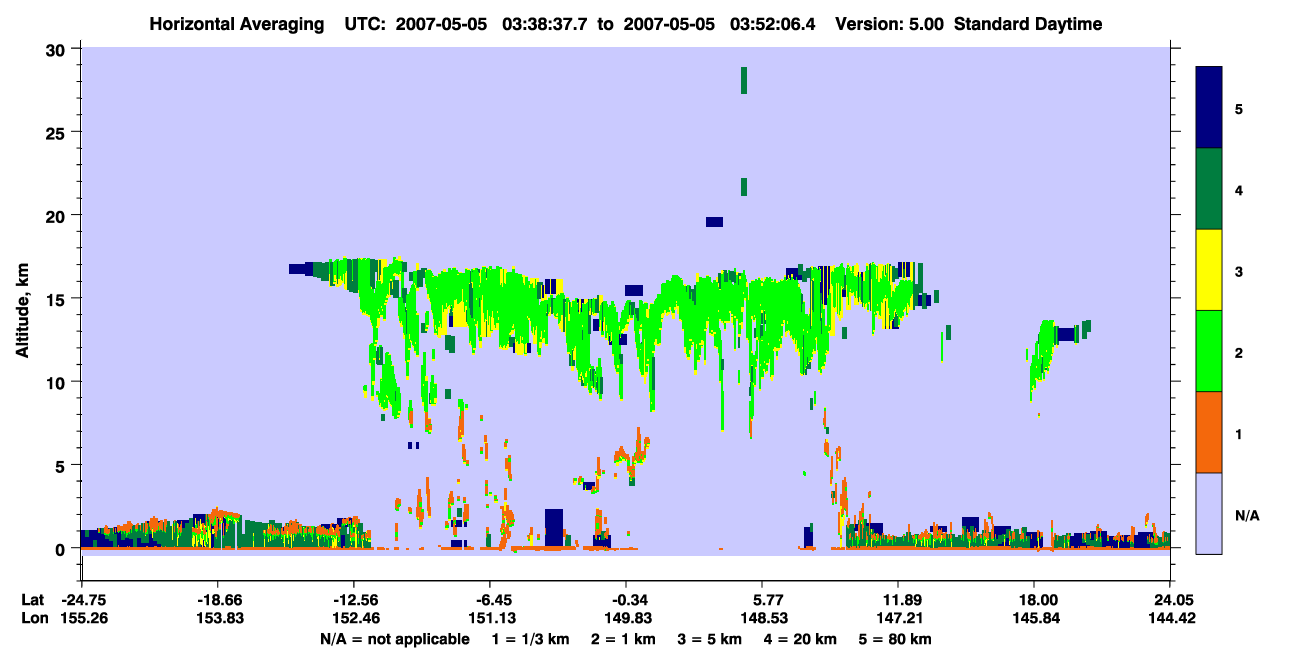
Task: Click the '3 = 5 km' footnote
Action: pyautogui.click(x=710, y=639)
